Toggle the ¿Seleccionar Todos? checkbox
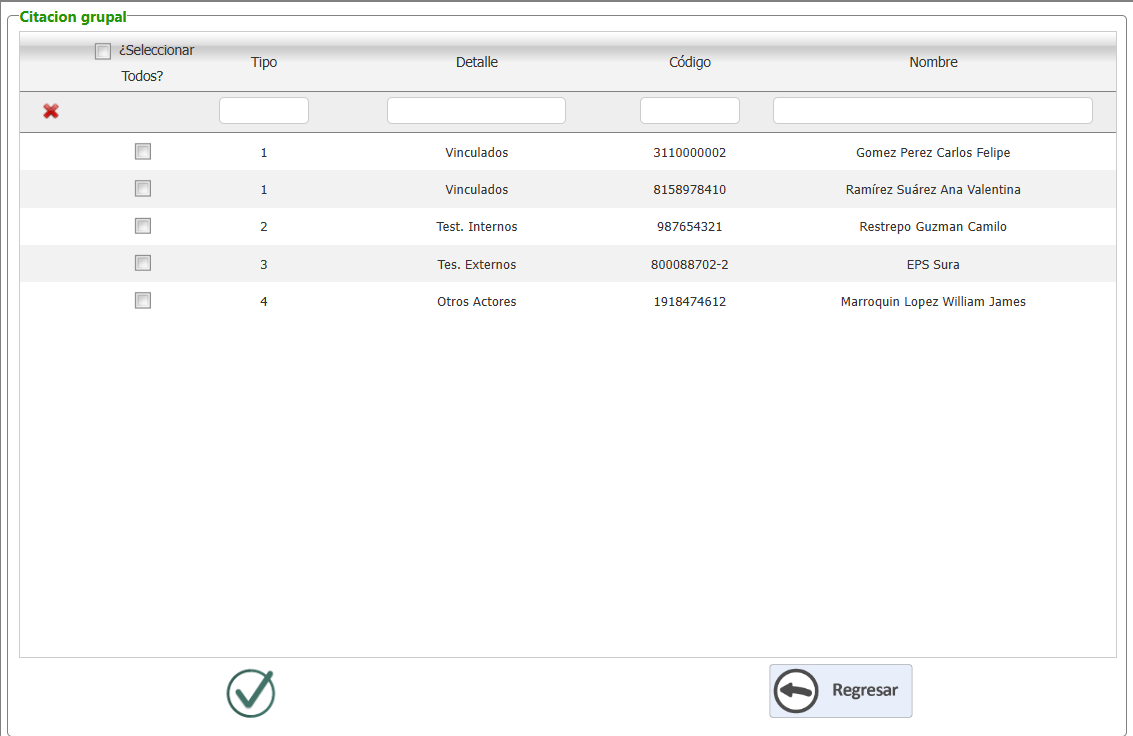The image size is (1133, 736). pos(103,51)
